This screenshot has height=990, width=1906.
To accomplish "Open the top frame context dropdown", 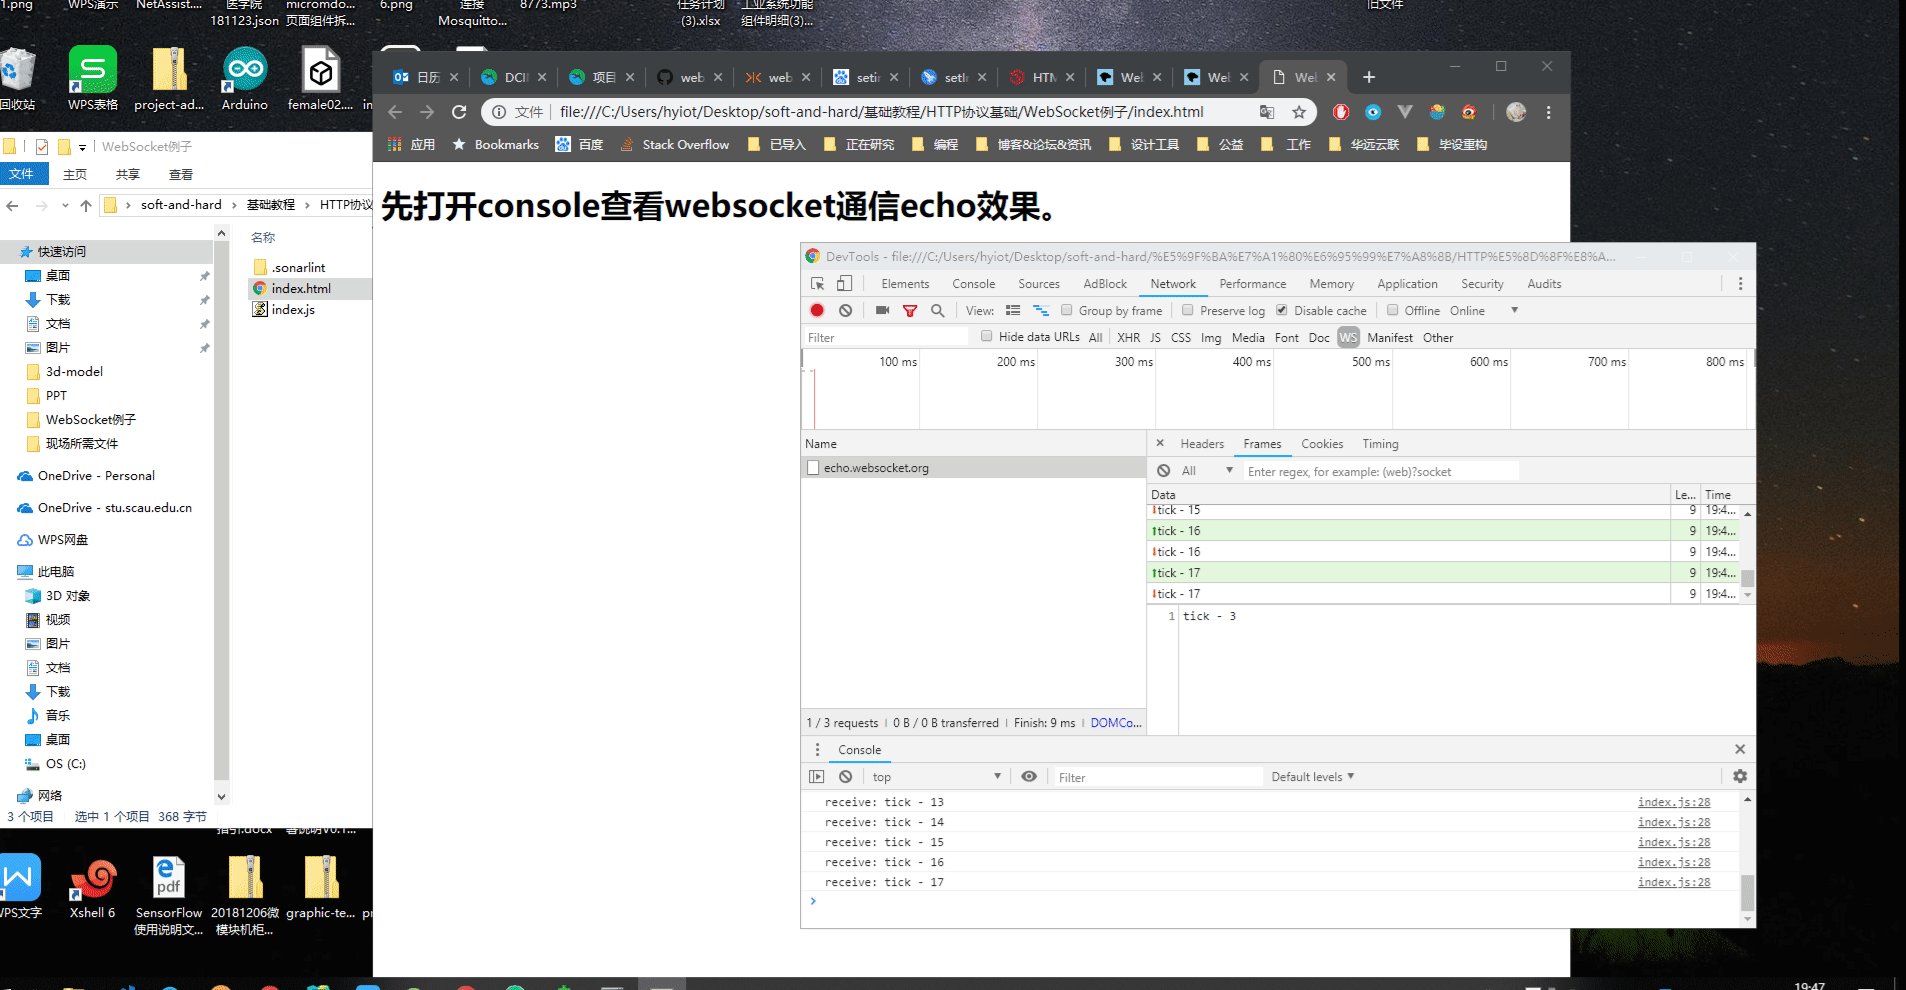I will coord(935,776).
